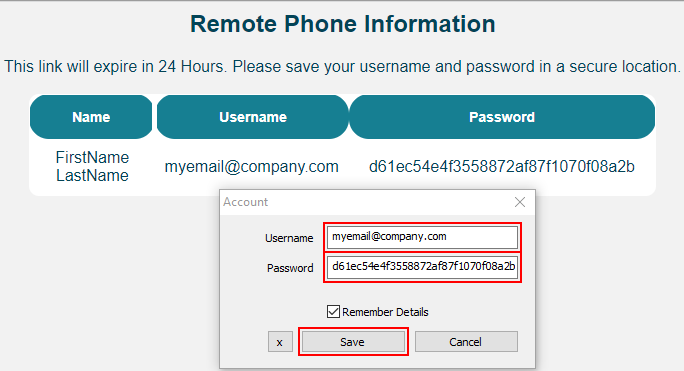The height and width of the screenshot is (371, 684).
Task: Click the FirstName LastName table cell
Action: (x=92, y=166)
